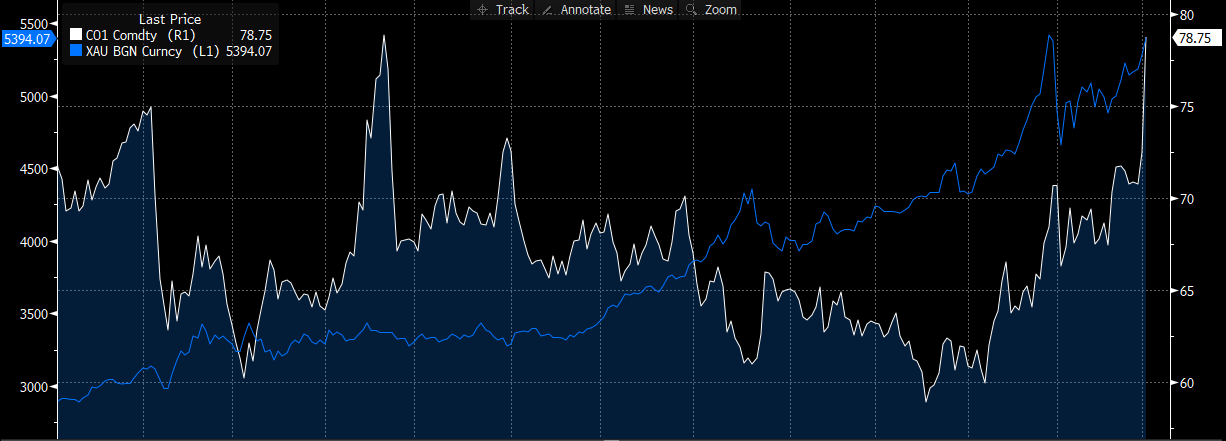Click the blue XAU BGN color swatch

[76, 51]
